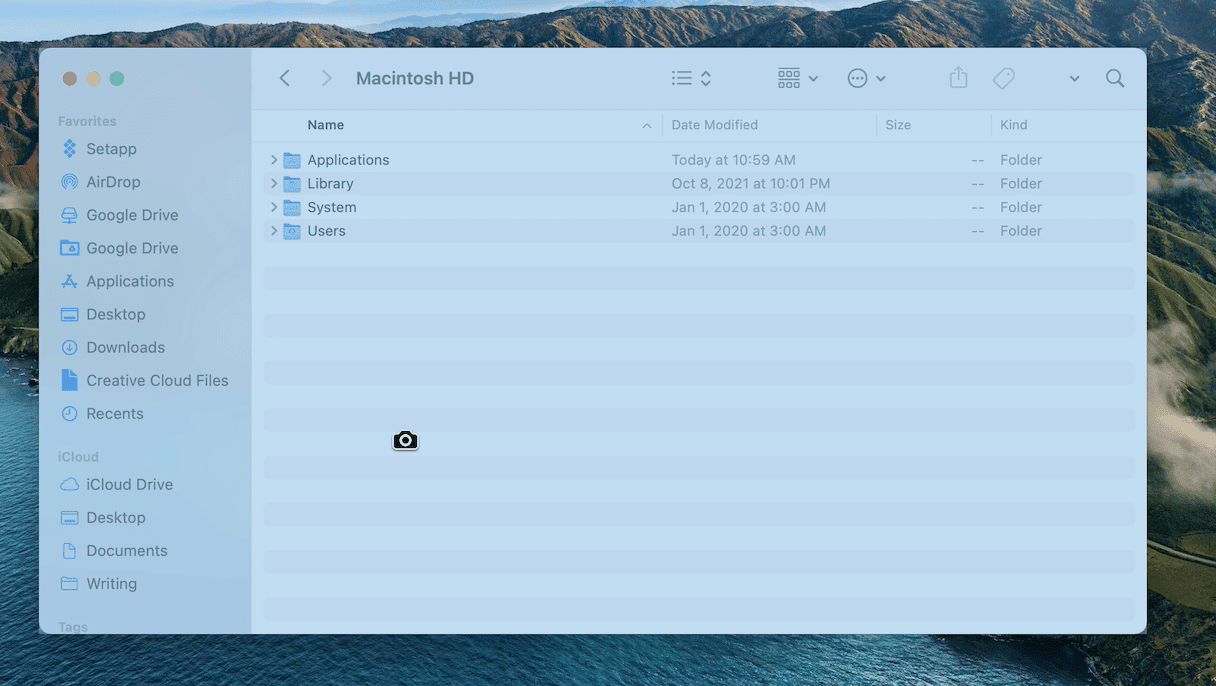Select the Library row name
Viewport: 1216px width, 686px height.
[330, 184]
